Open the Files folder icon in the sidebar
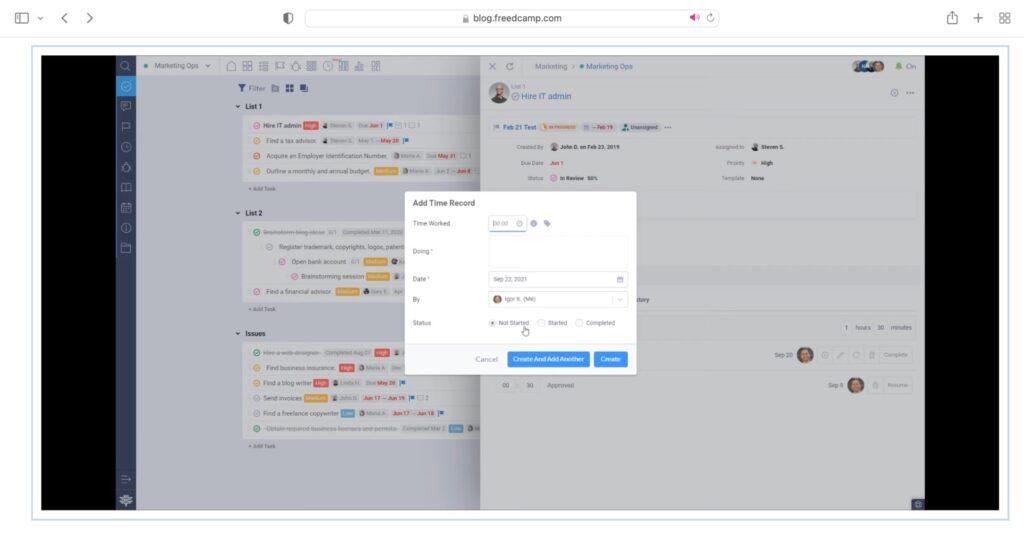Image resolution: width=1024 pixels, height=534 pixels. (x=126, y=248)
